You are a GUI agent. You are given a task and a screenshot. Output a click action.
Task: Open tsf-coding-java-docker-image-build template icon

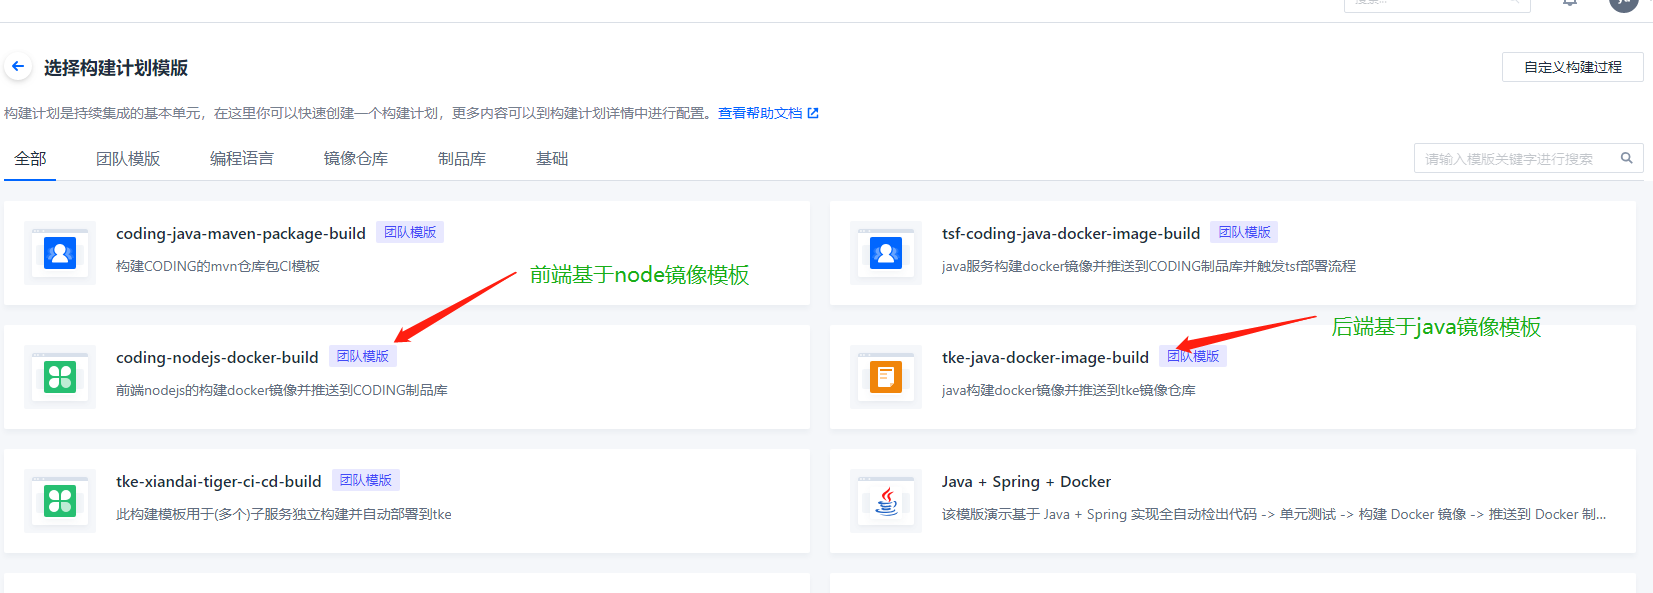(x=886, y=253)
